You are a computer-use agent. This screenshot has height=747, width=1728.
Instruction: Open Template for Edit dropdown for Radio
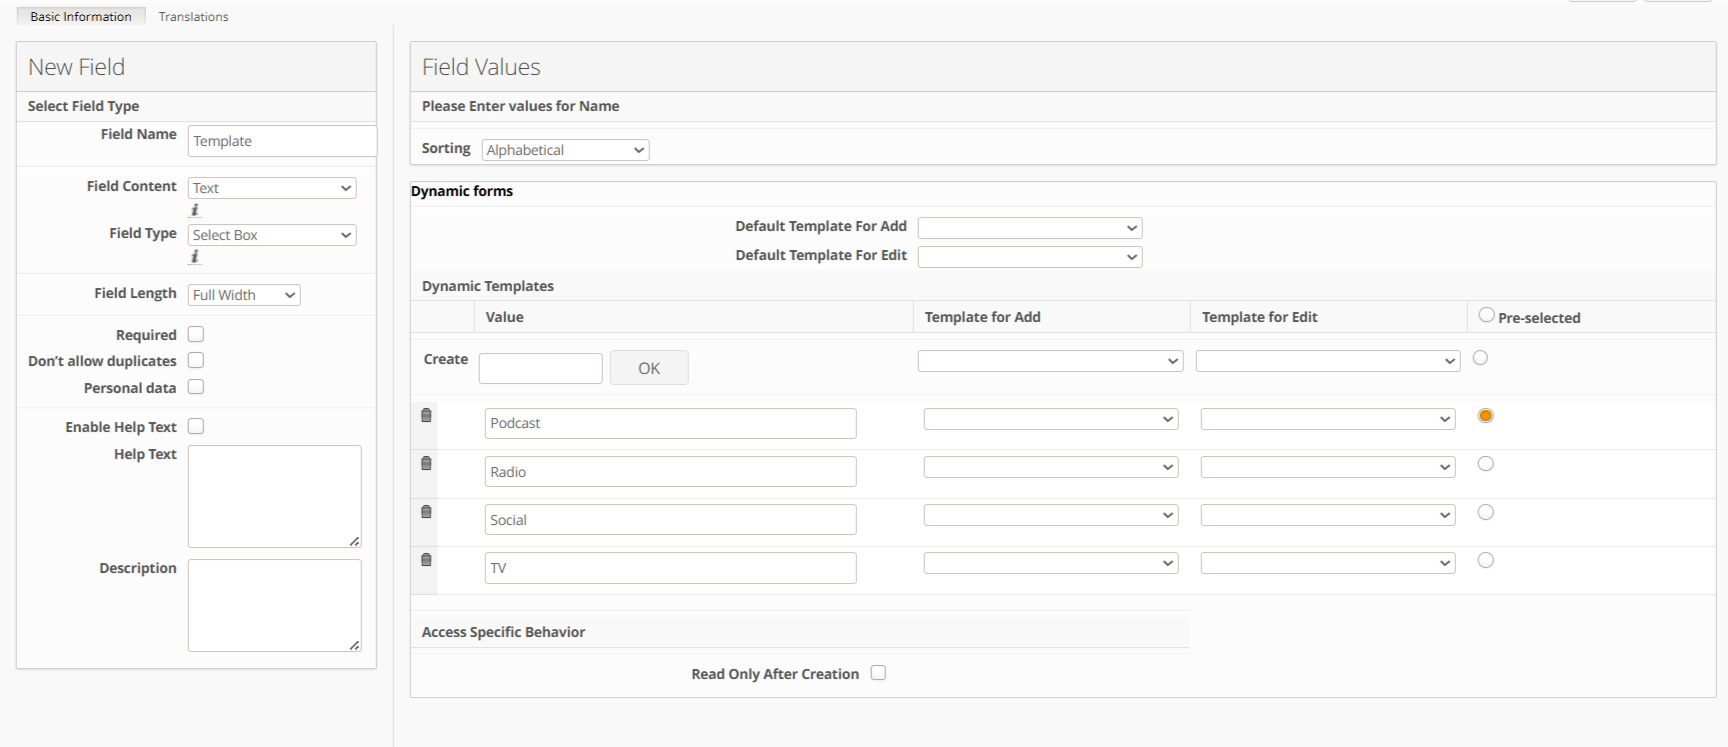1328,467
